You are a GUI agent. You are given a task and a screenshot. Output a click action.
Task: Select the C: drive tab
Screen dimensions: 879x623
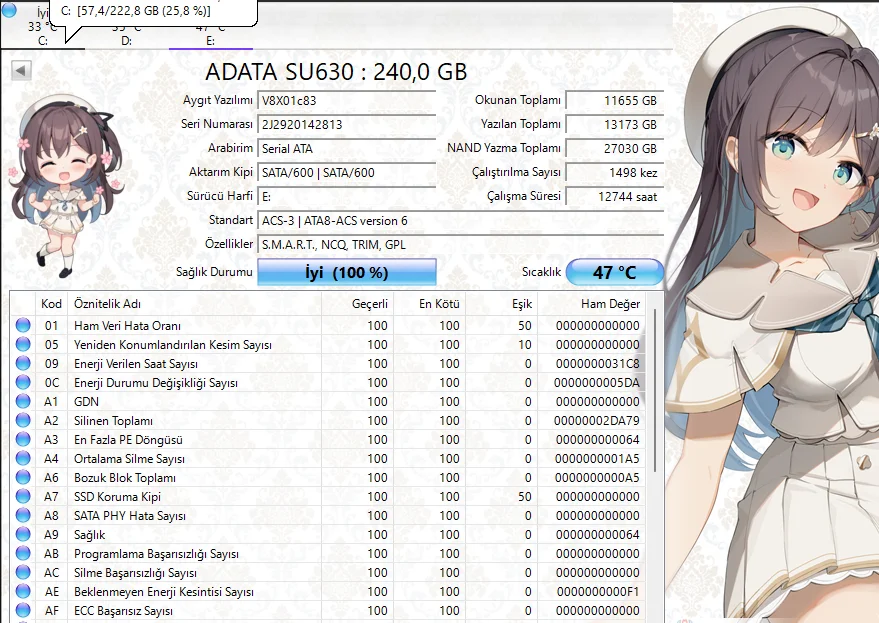click(43, 26)
